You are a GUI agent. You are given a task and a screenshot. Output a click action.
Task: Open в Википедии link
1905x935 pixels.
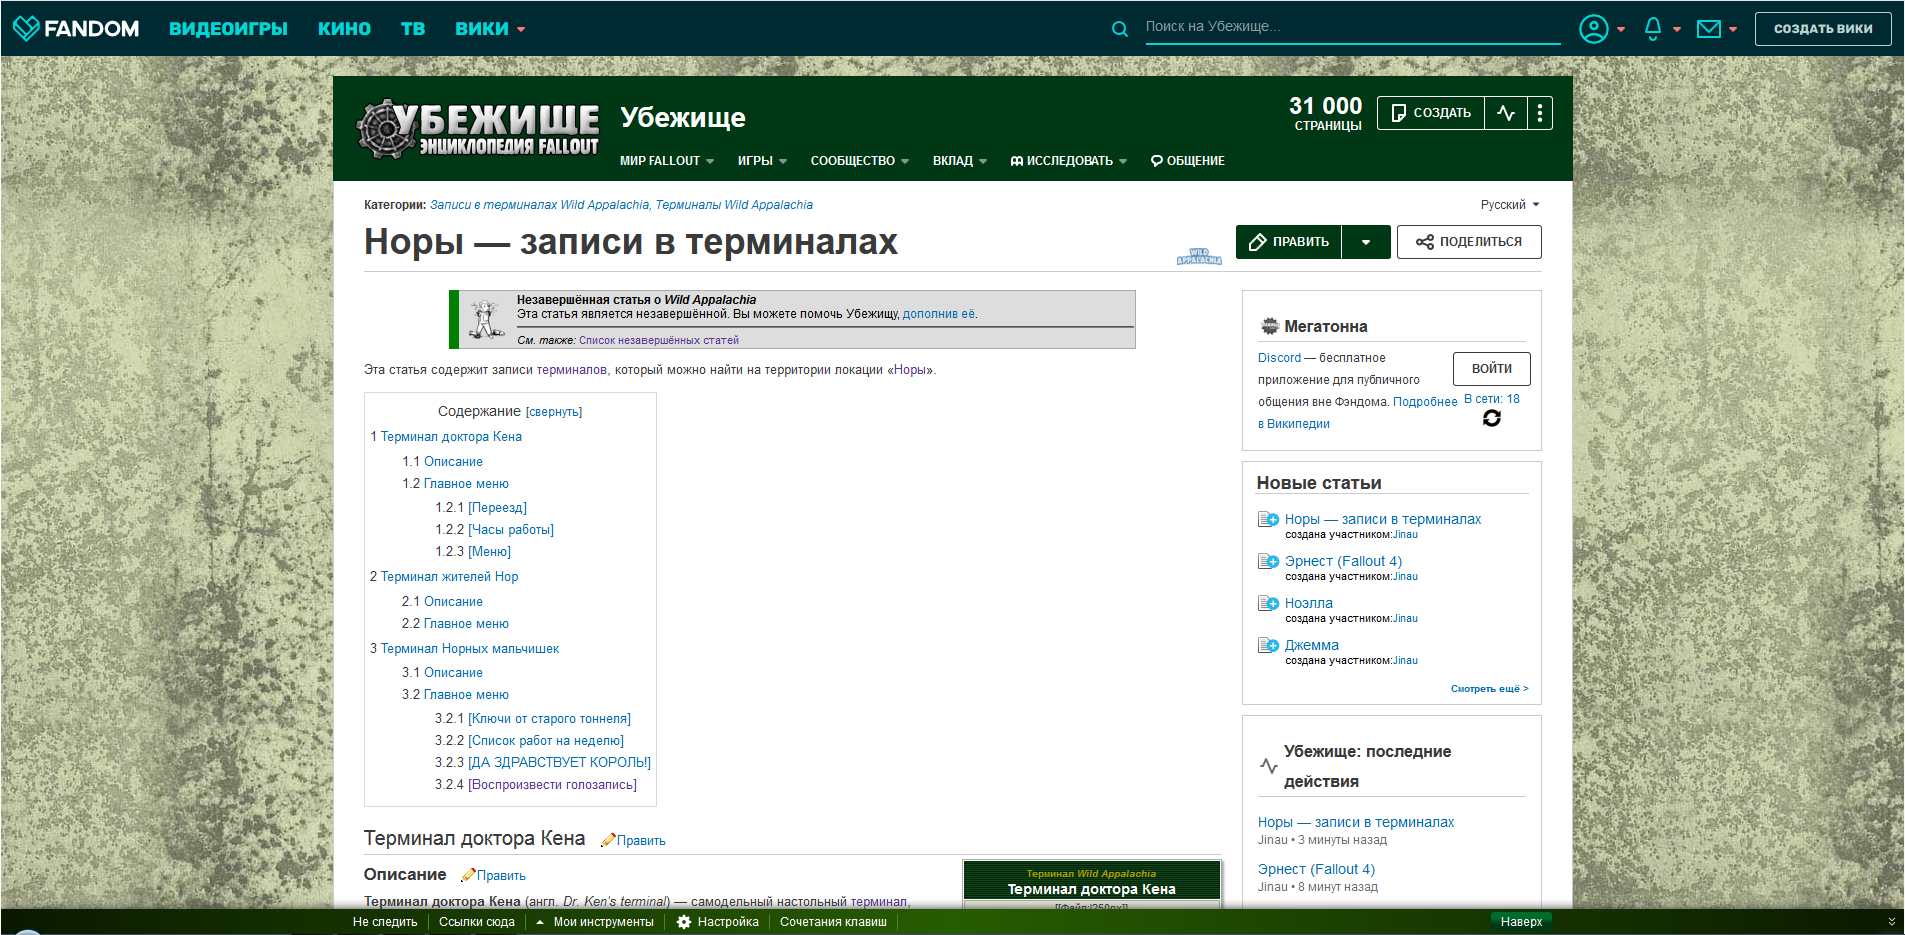[x=1293, y=424]
